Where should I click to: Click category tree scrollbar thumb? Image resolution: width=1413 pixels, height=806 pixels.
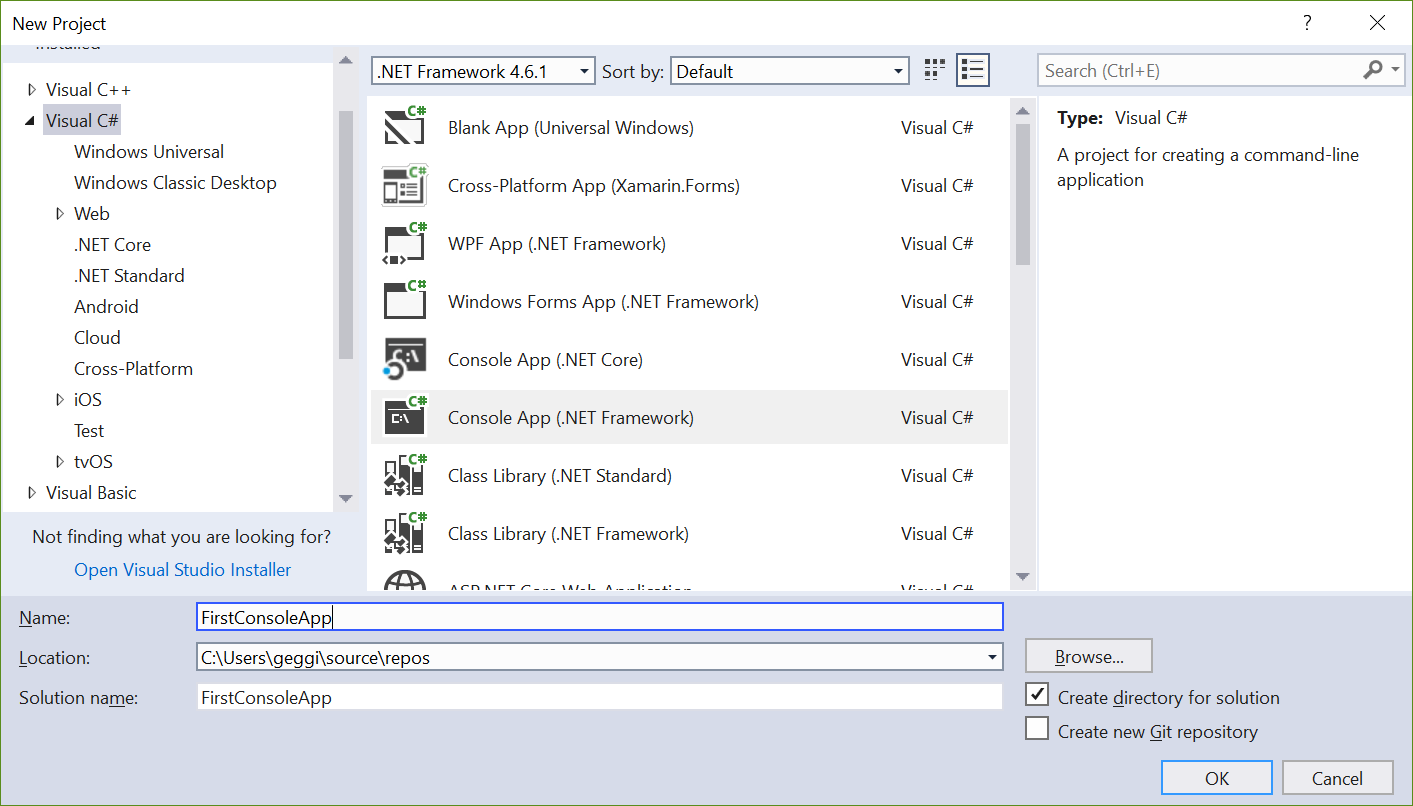pyautogui.click(x=345, y=235)
